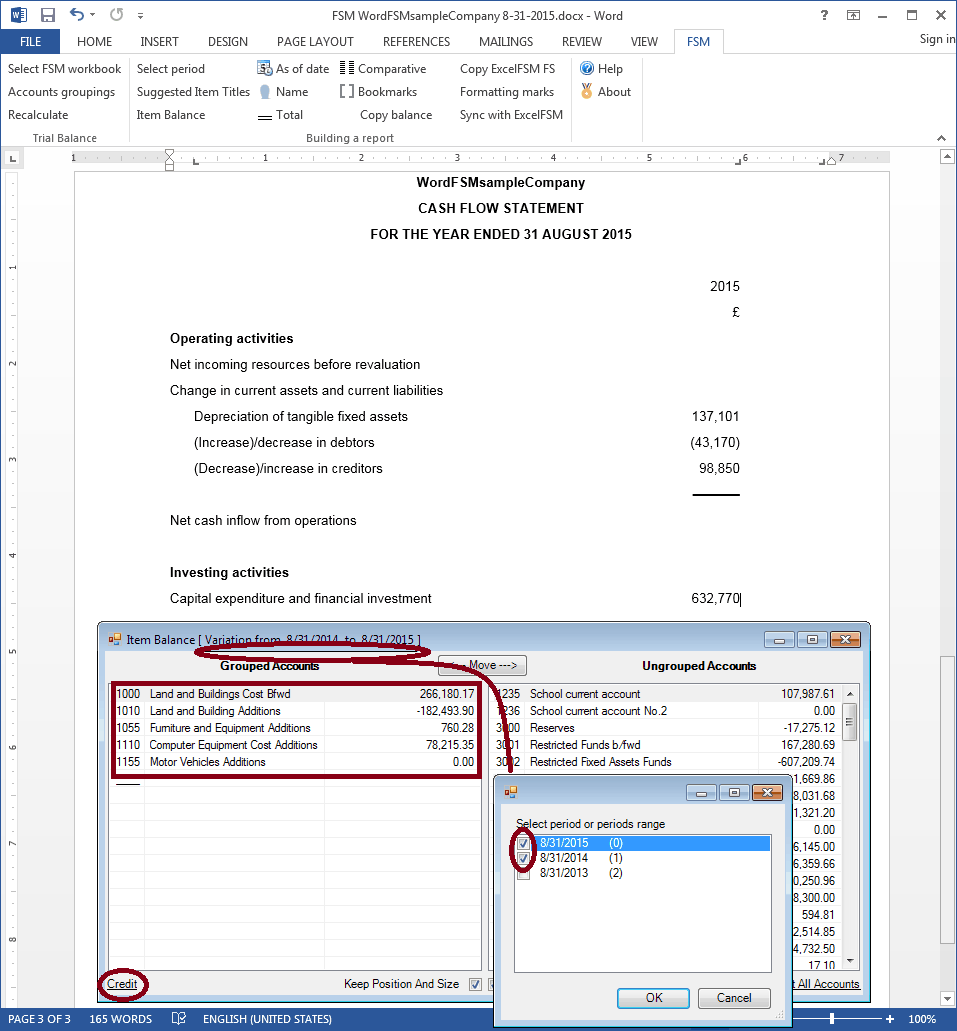This screenshot has height=1031, width=957.
Task: Toggle Formatting marks
Action: click(506, 91)
